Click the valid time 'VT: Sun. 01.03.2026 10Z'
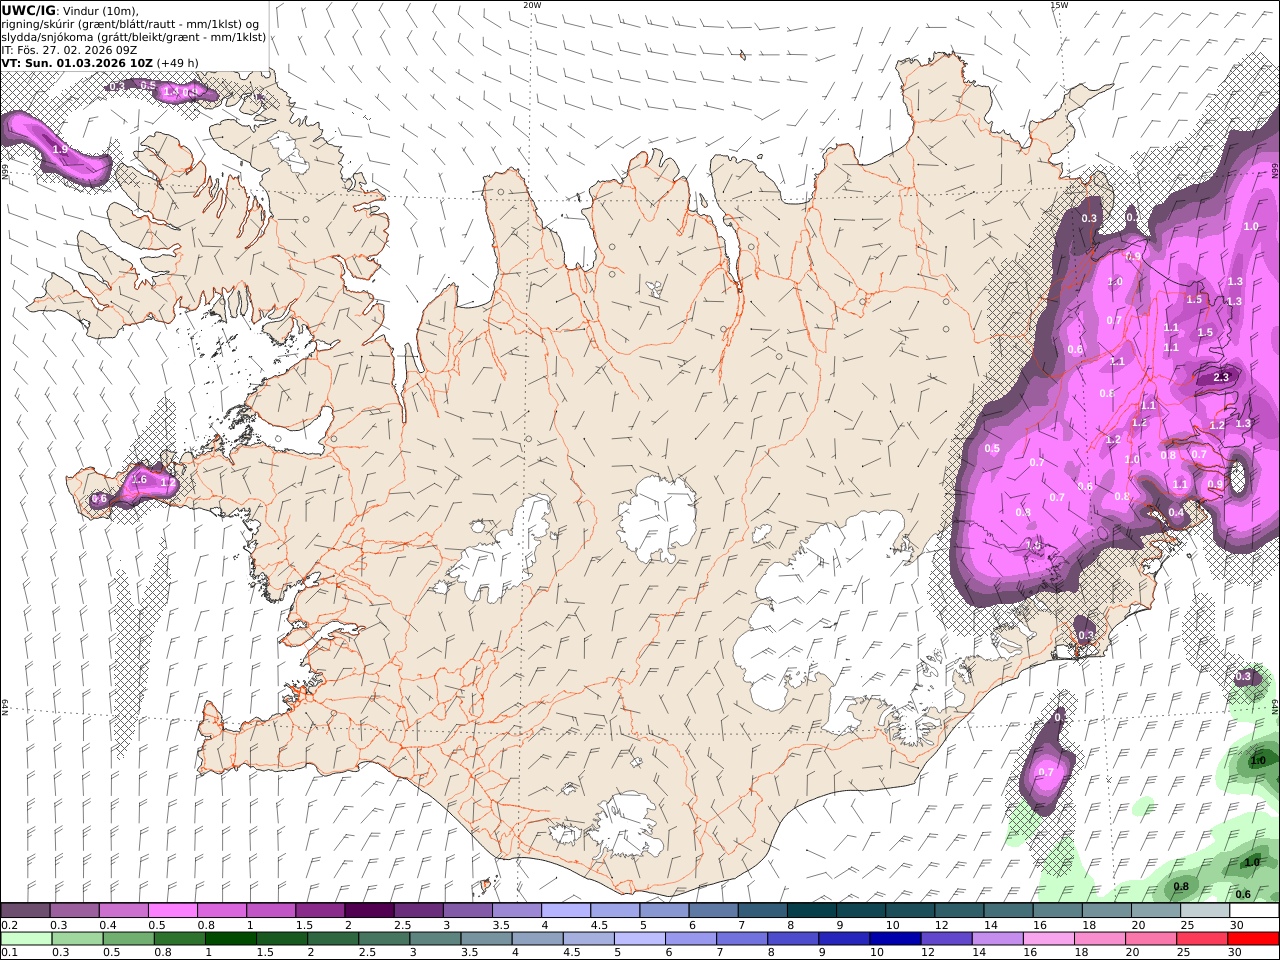This screenshot has width=1280, height=960. coord(77,63)
